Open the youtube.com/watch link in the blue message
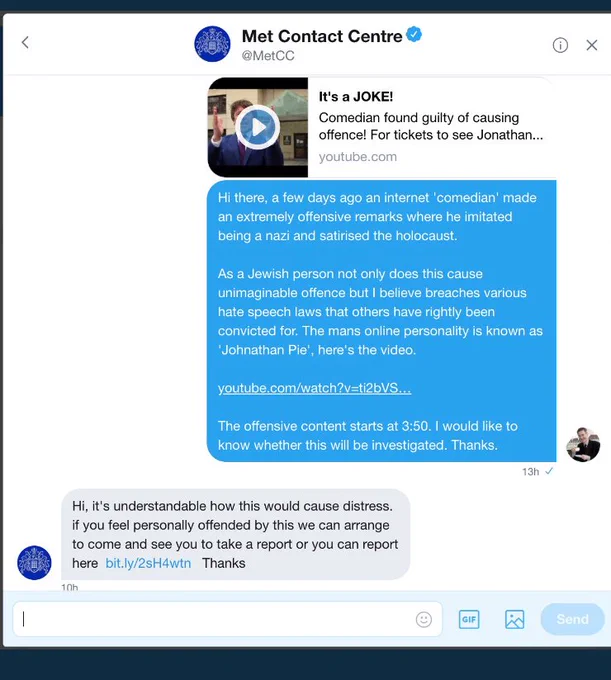Screen dimensions: 611x680 coord(314,388)
